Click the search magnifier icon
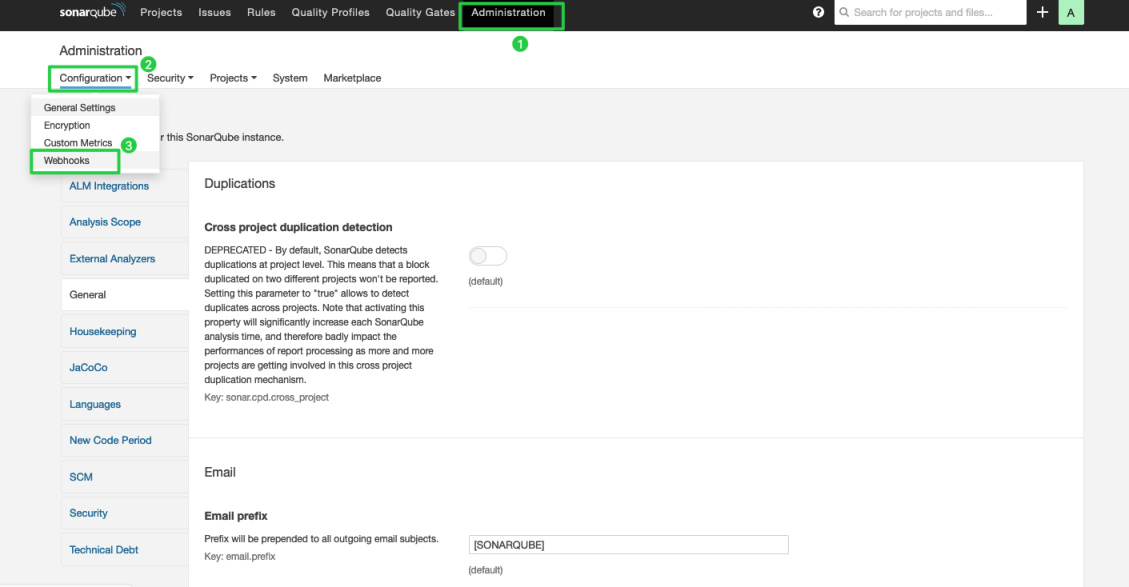Viewport: 1129px width, 587px height. coord(845,12)
